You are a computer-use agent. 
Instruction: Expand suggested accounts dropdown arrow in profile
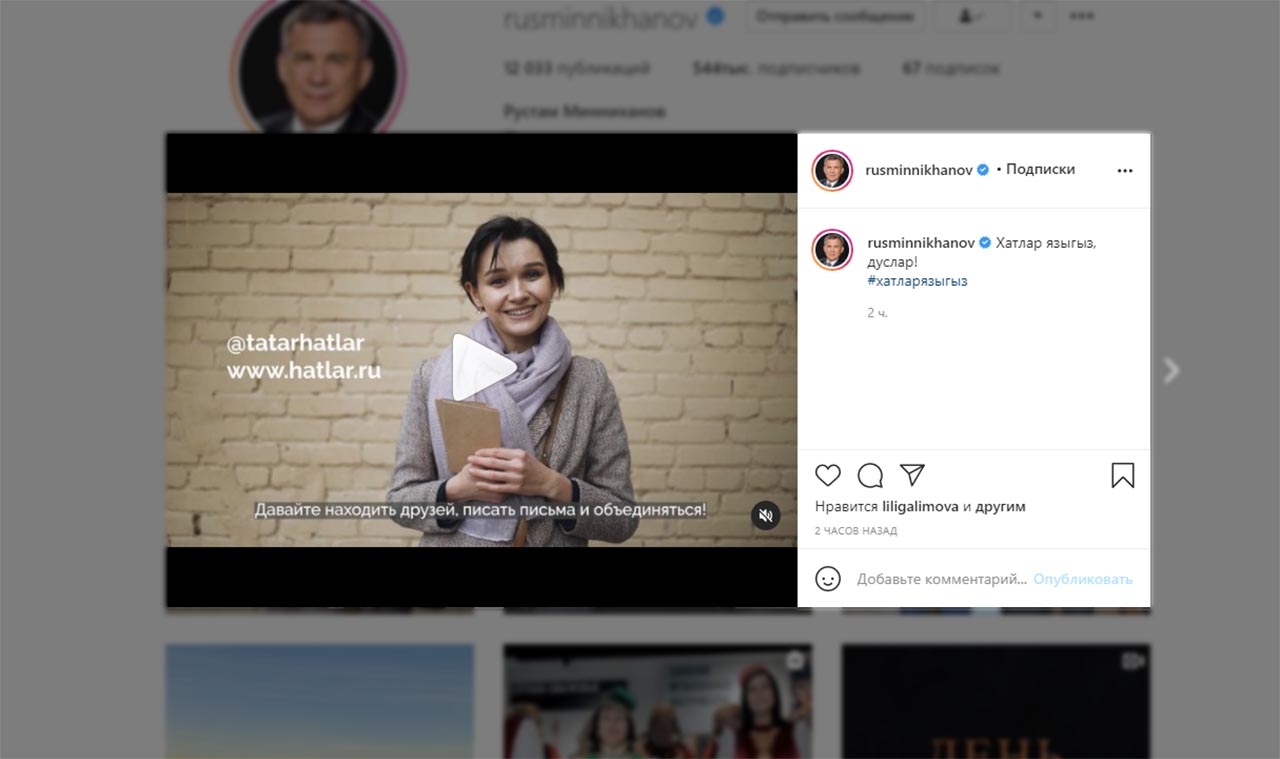(x=1037, y=17)
